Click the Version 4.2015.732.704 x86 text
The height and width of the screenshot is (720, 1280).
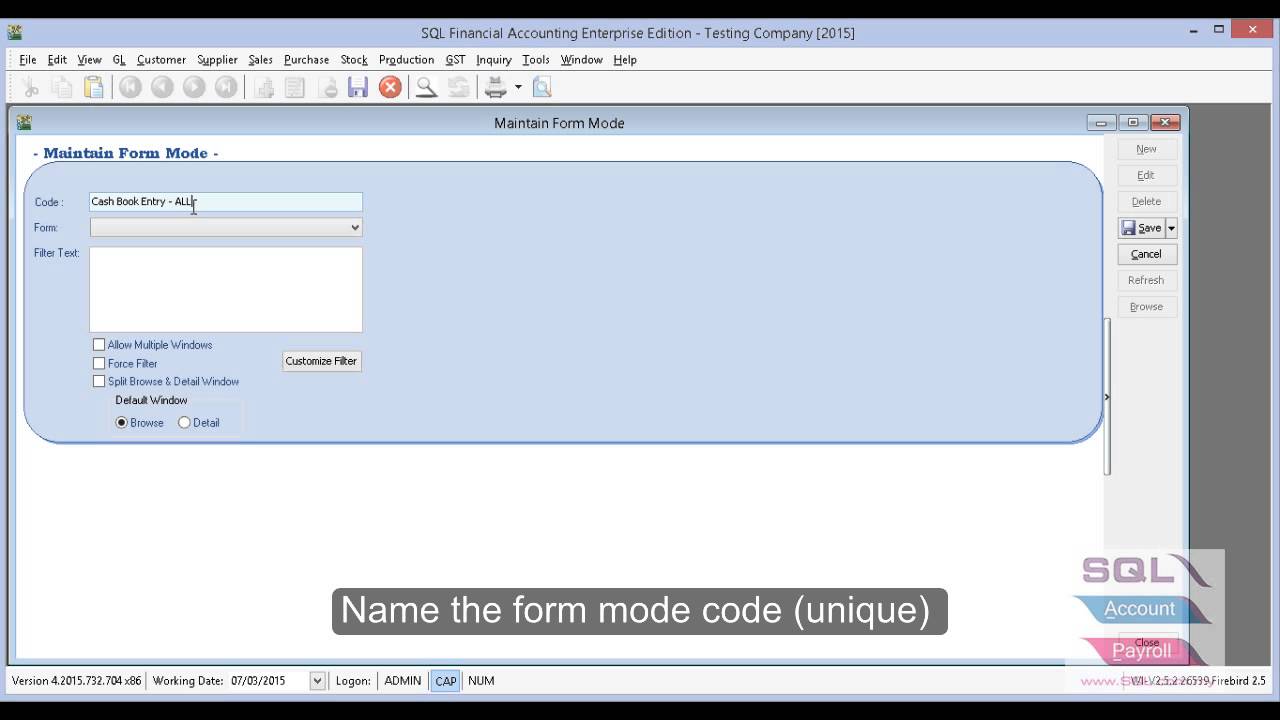point(76,681)
